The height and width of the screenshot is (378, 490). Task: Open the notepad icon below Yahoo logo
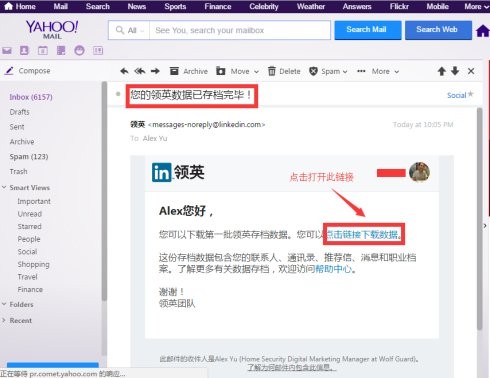tap(61, 50)
